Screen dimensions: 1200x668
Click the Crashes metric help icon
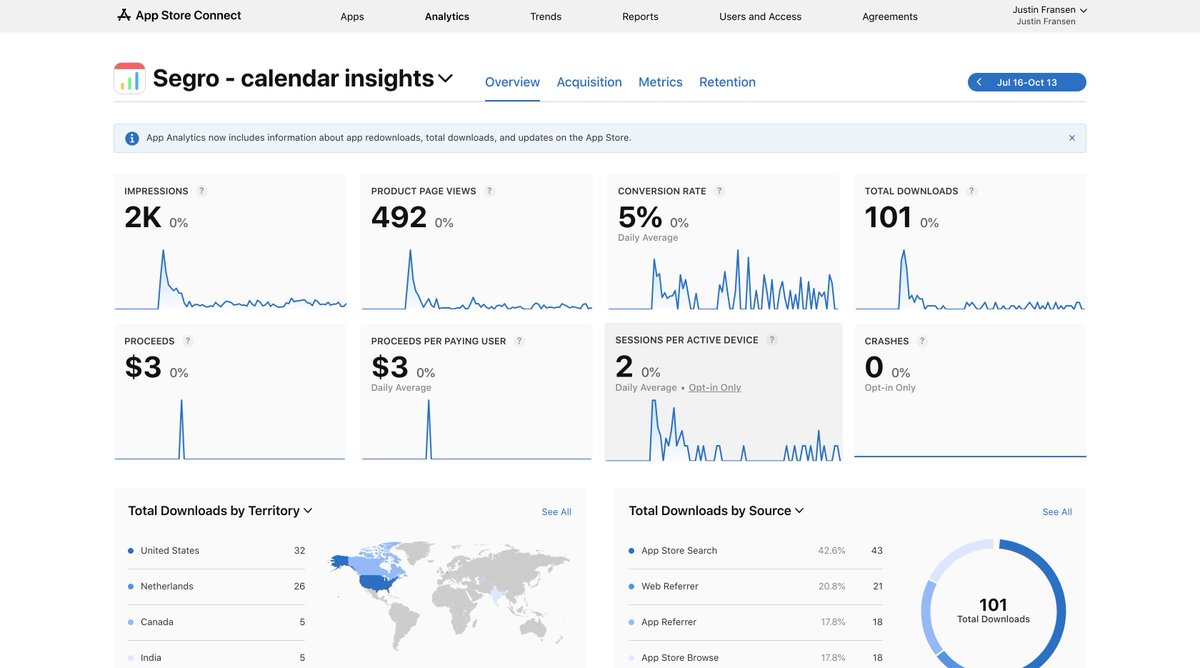click(x=920, y=340)
